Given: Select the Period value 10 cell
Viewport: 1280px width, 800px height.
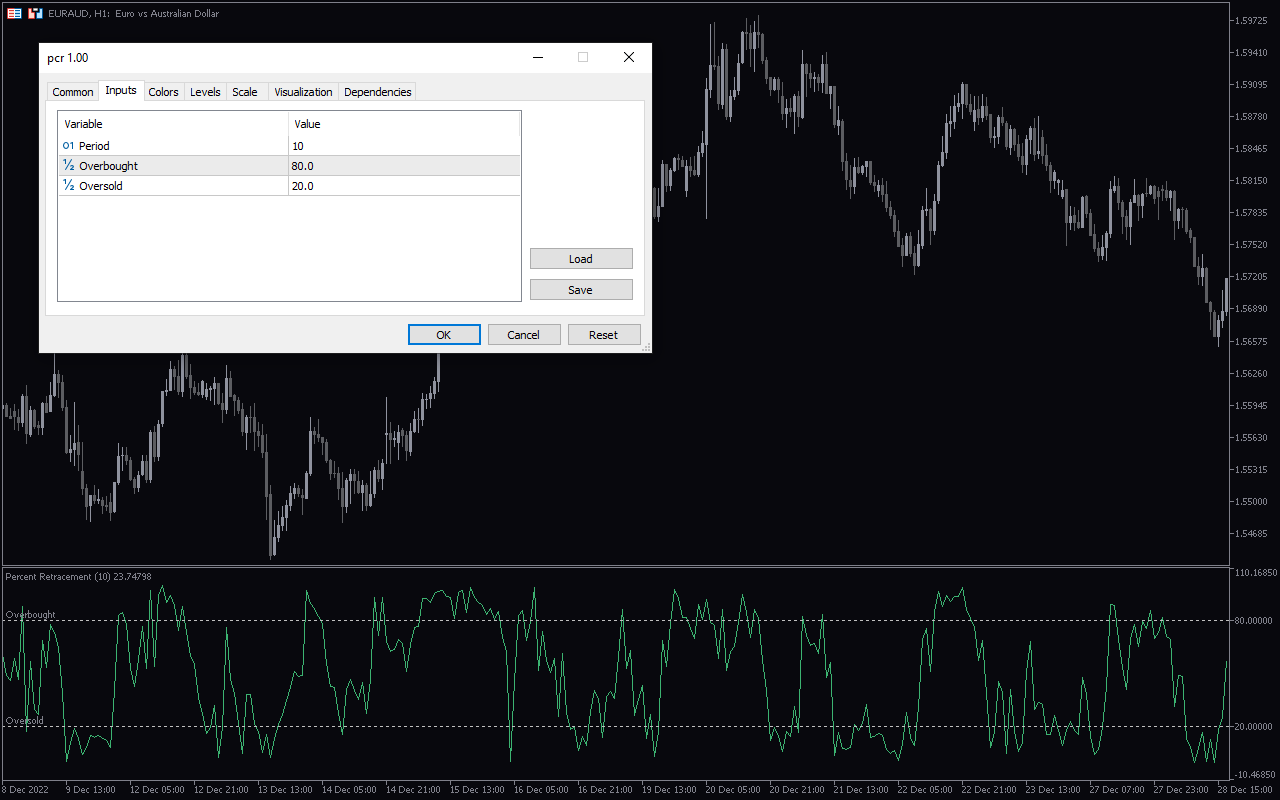Looking at the screenshot, I should pos(404,146).
